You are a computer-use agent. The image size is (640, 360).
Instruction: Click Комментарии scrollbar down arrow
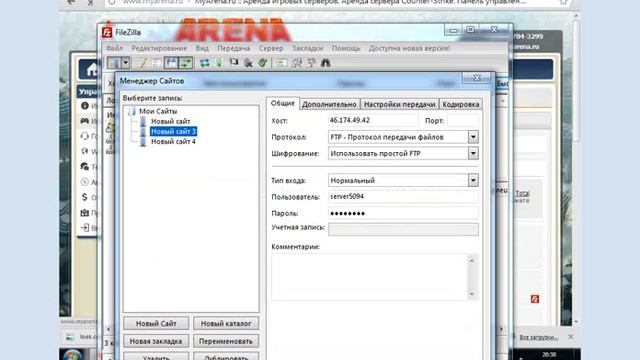coord(472,294)
